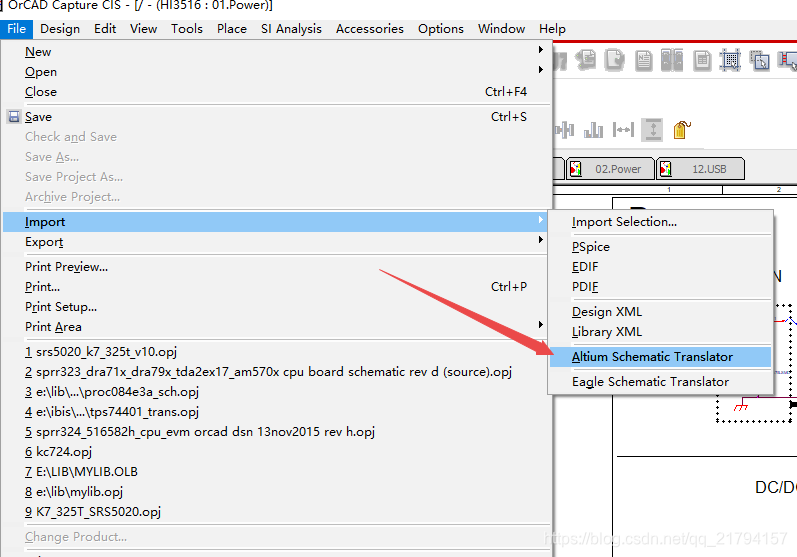Expand the Open submenu arrow
Image resolution: width=797 pixels, height=557 pixels.
coord(540,69)
